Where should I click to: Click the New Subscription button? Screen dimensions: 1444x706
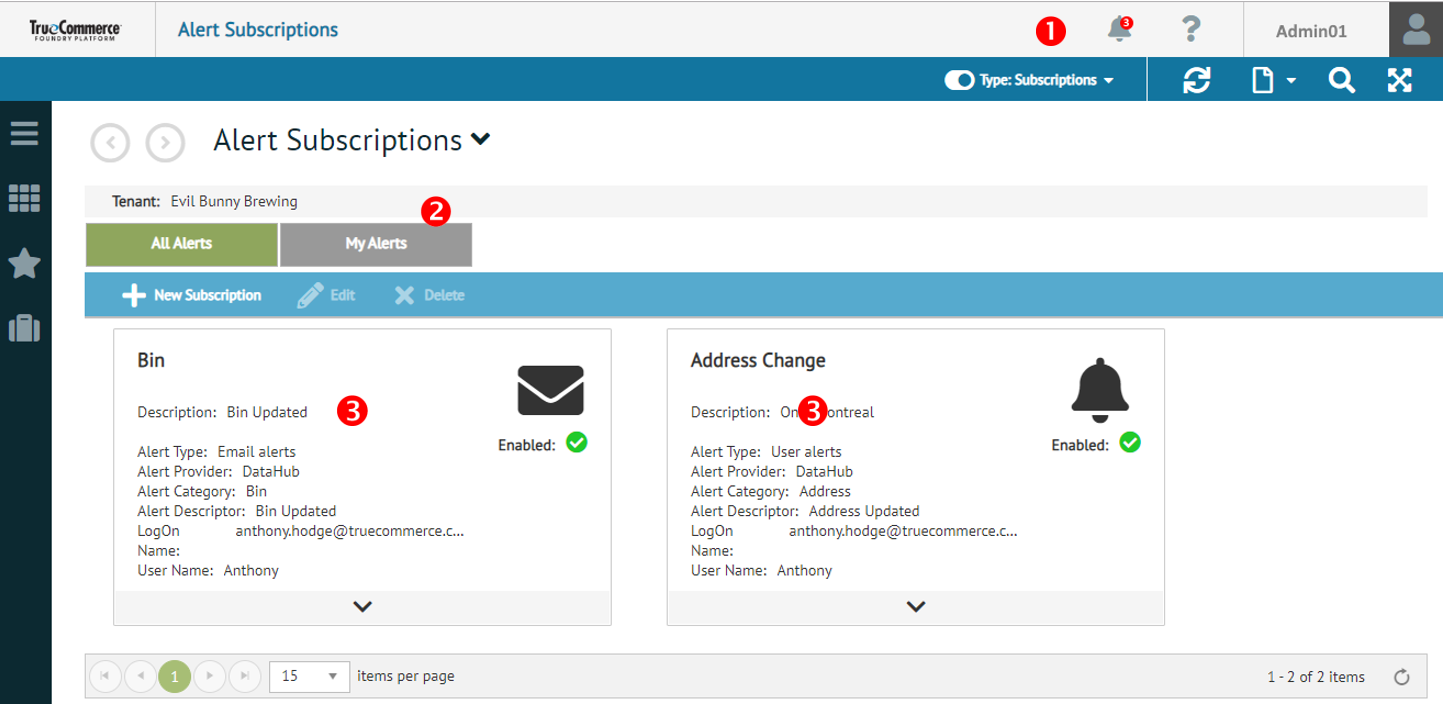(192, 296)
